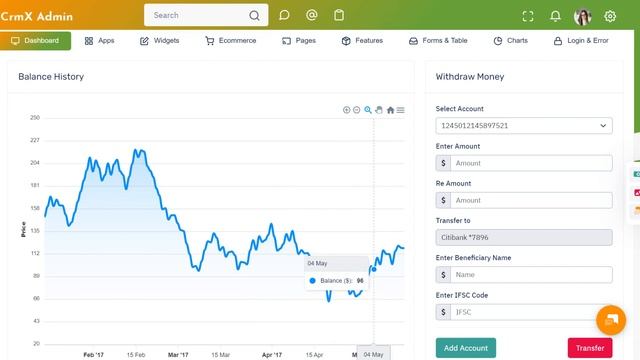640x360 pixels.
Task: Click the Re Amount field
Action: click(531, 200)
